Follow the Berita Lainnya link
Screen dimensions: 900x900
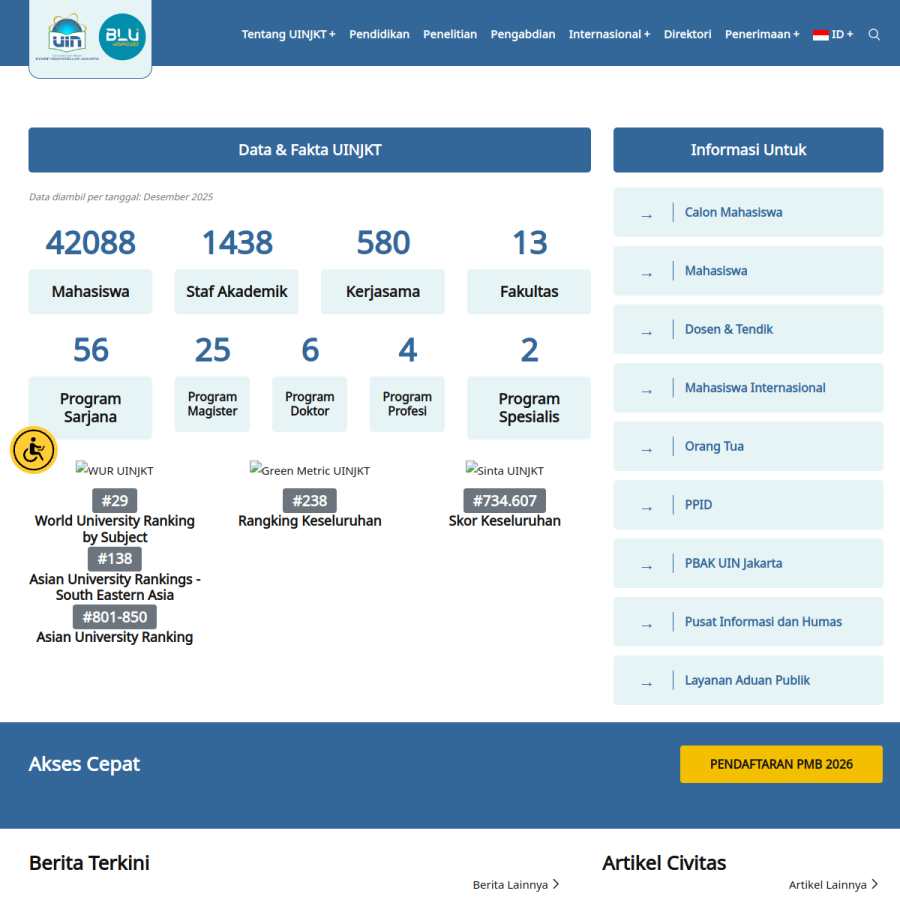tap(515, 885)
